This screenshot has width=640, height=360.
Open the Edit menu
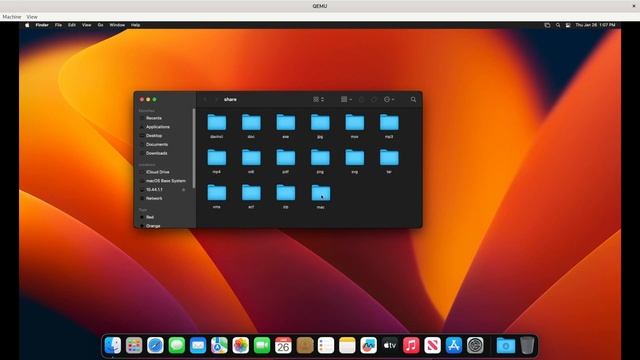click(72, 25)
